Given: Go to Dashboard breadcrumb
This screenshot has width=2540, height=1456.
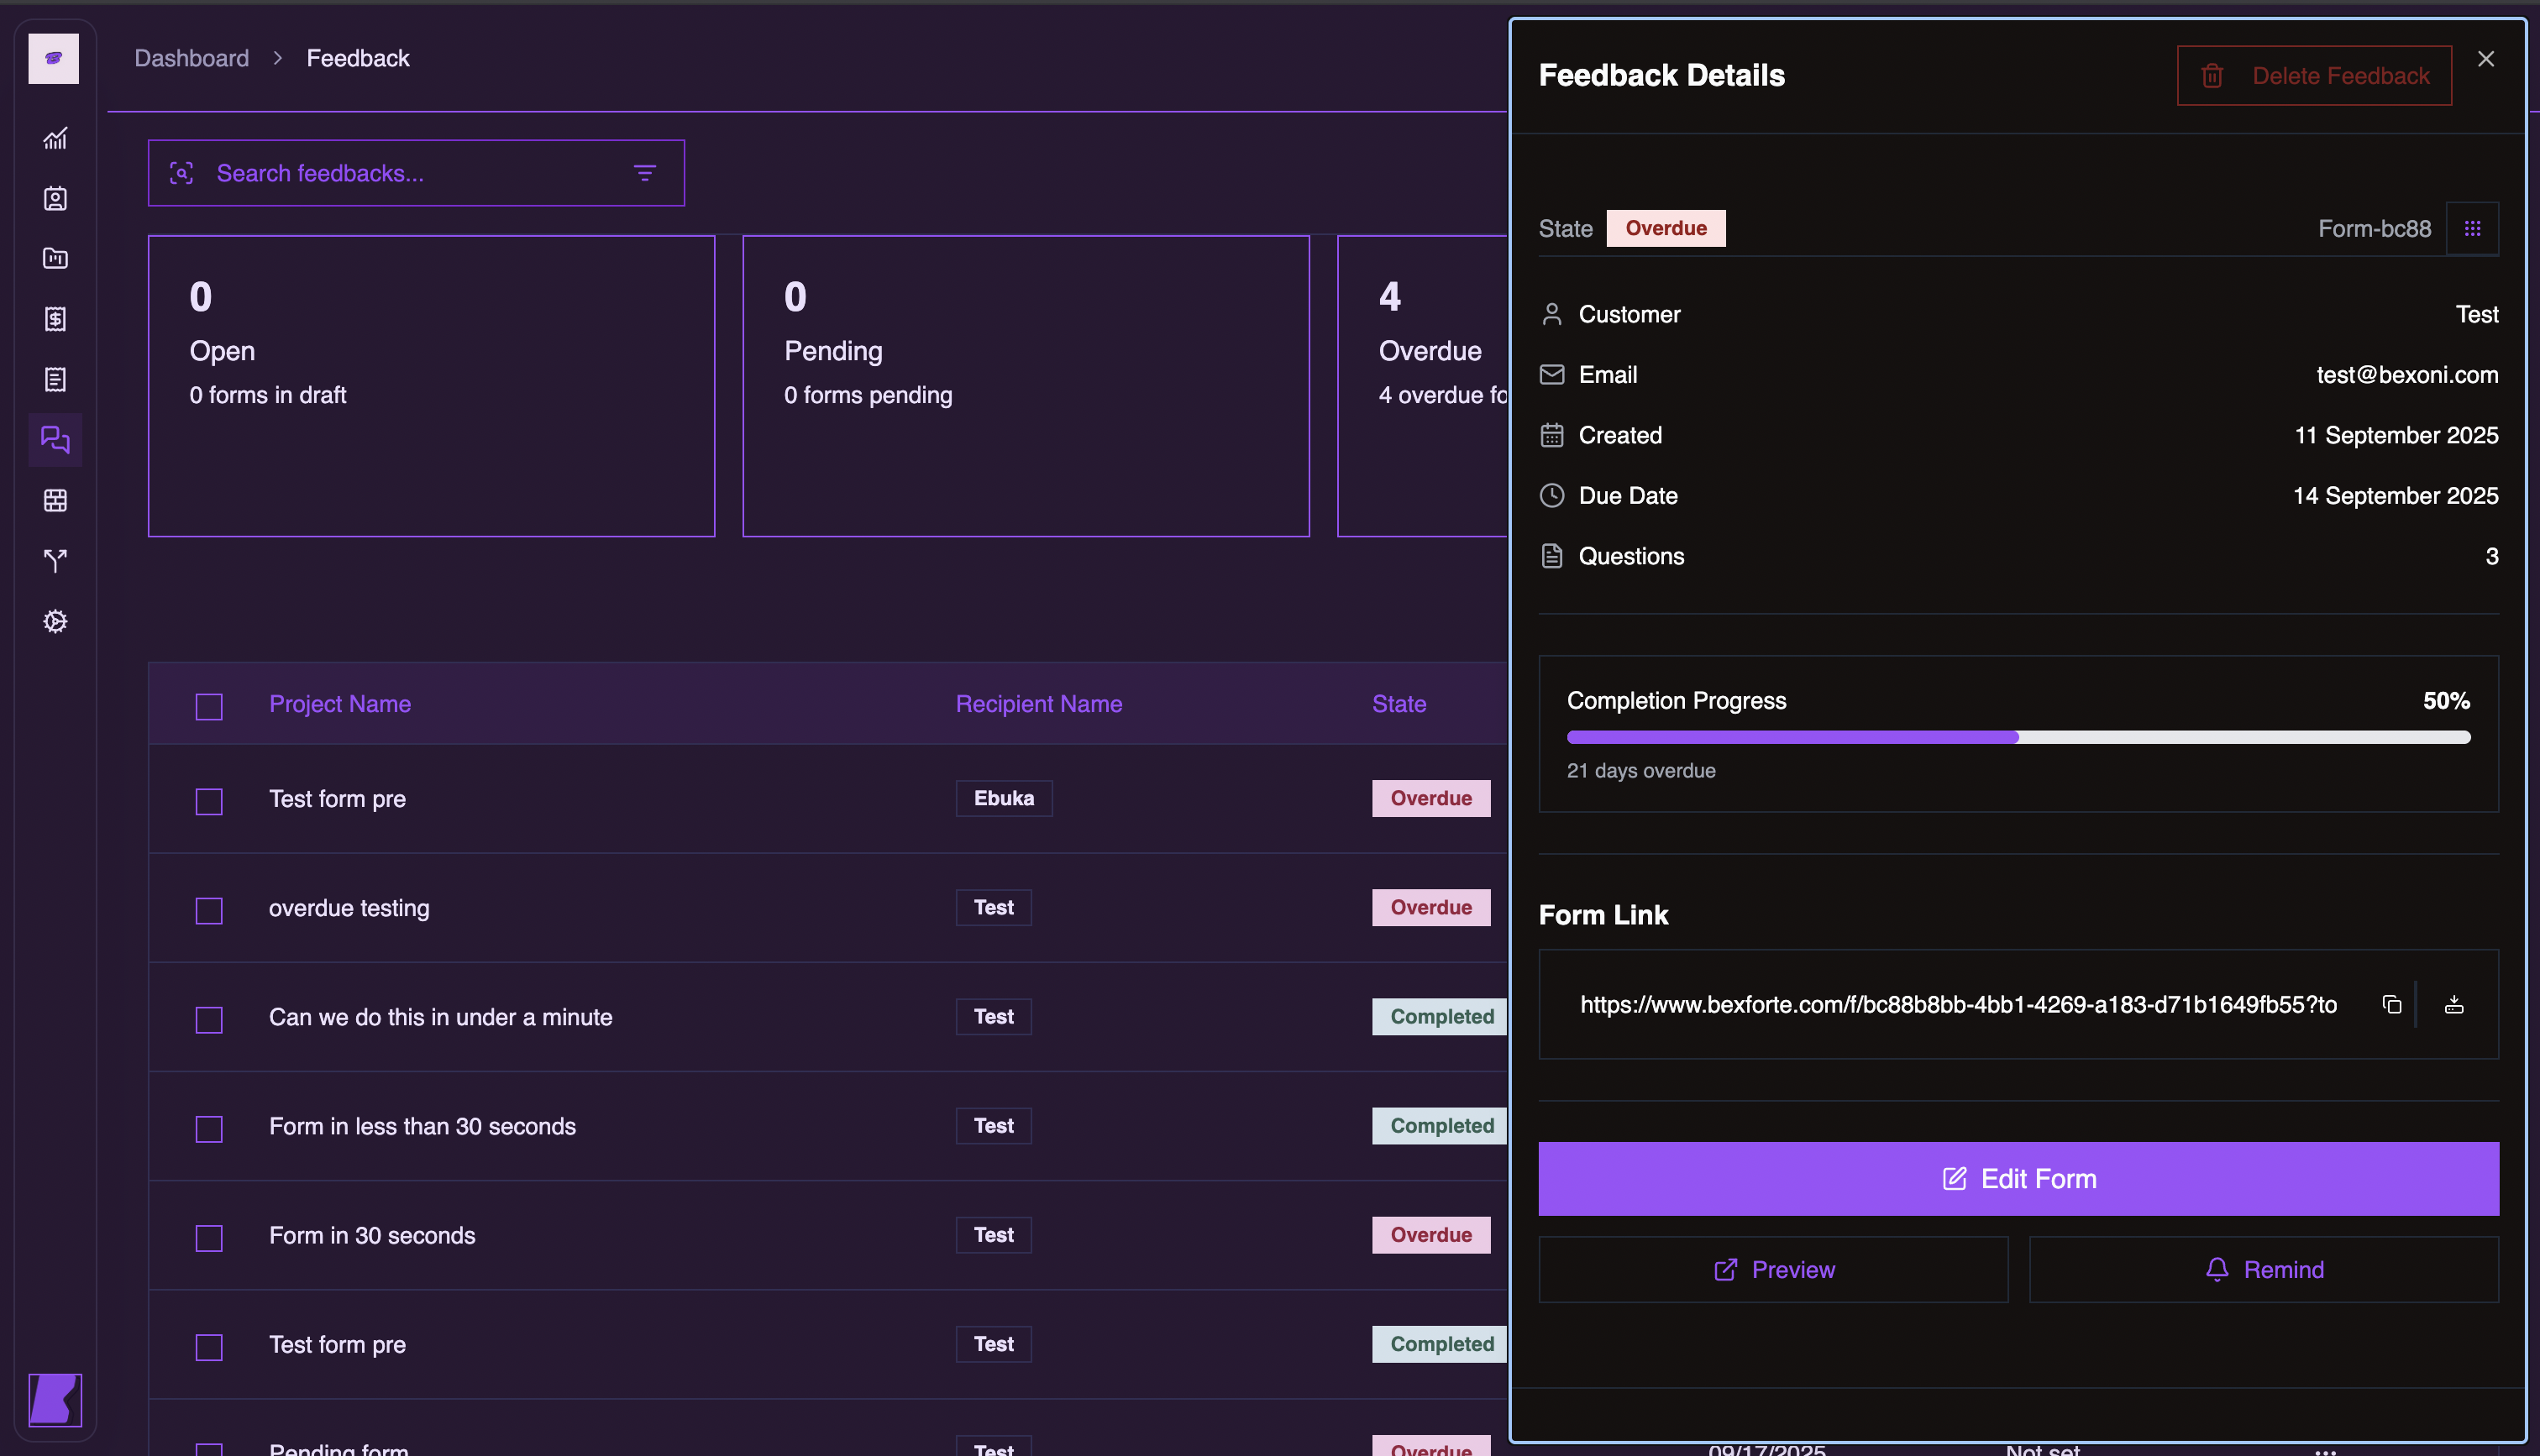Looking at the screenshot, I should (192, 58).
